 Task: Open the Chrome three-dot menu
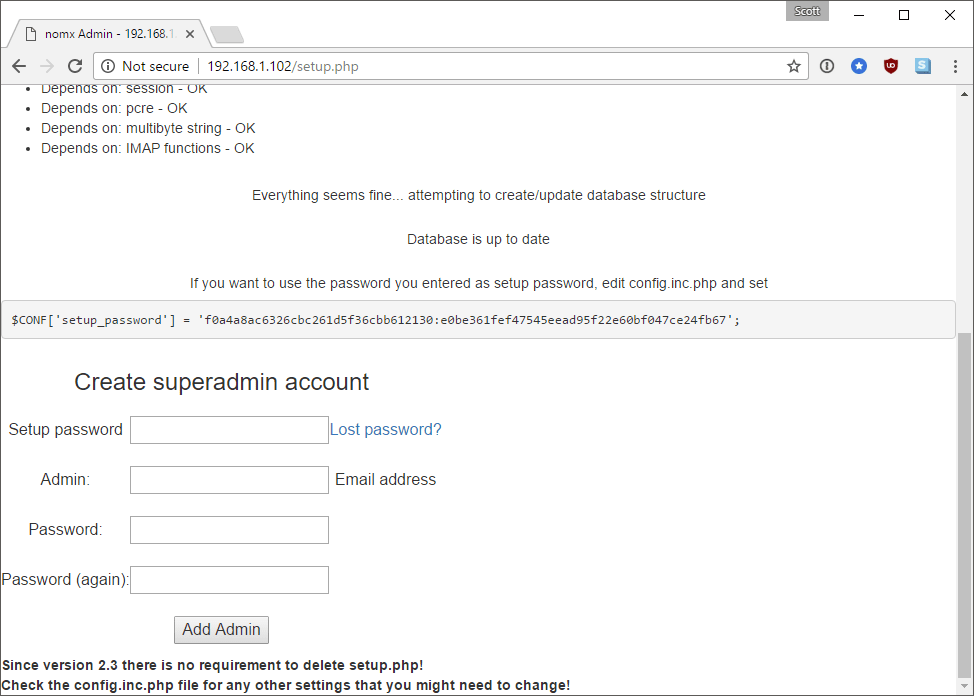[955, 66]
